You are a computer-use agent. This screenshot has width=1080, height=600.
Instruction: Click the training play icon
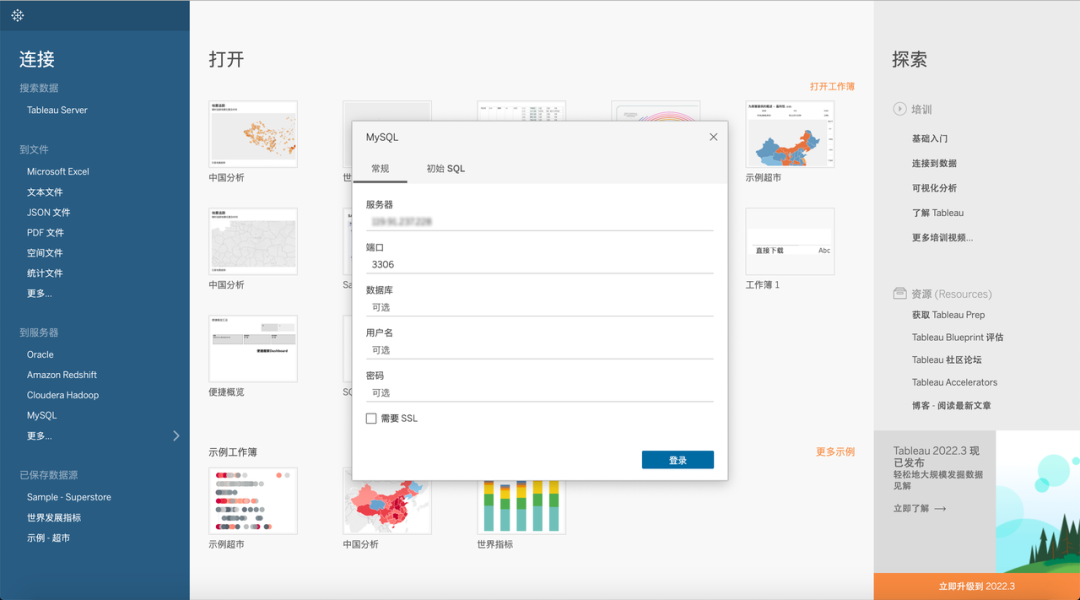click(x=899, y=109)
